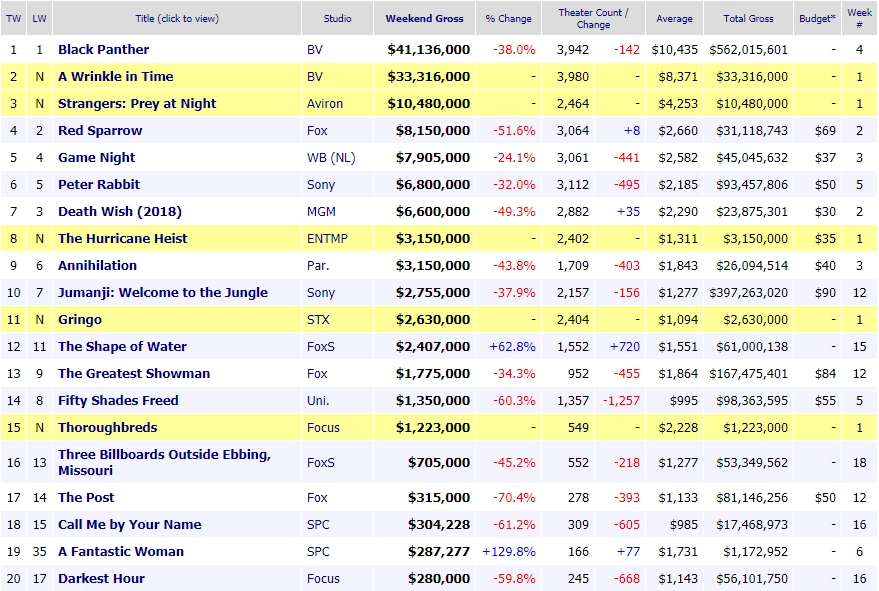Screen dimensions: 879x591
Task: Open the Darkest Hour title link
Action: pyautogui.click(x=101, y=578)
